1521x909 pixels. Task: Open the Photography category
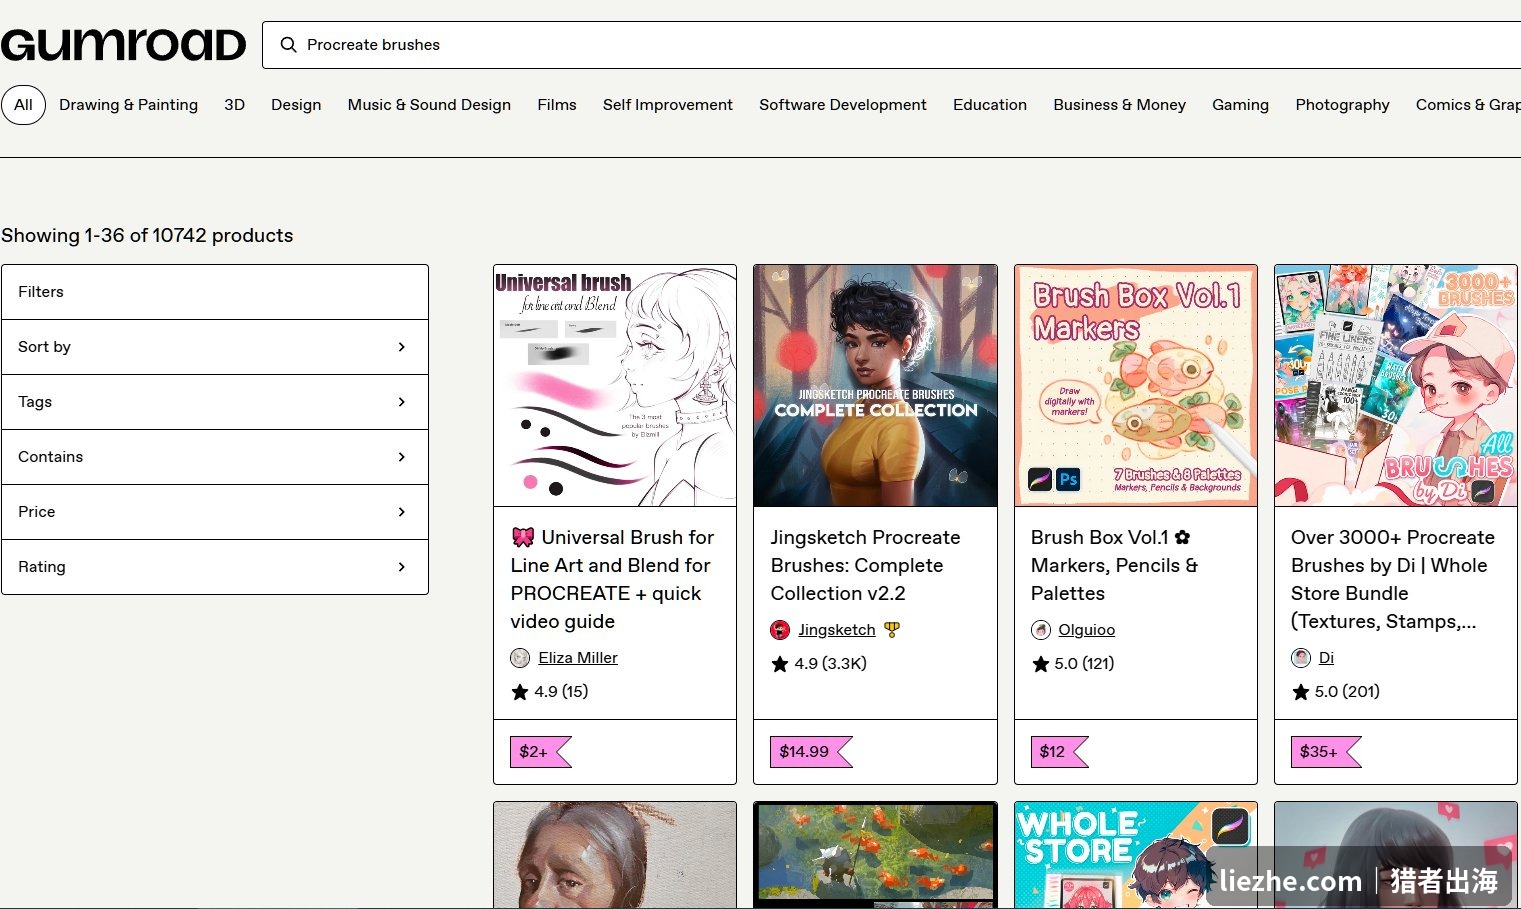coord(1342,105)
